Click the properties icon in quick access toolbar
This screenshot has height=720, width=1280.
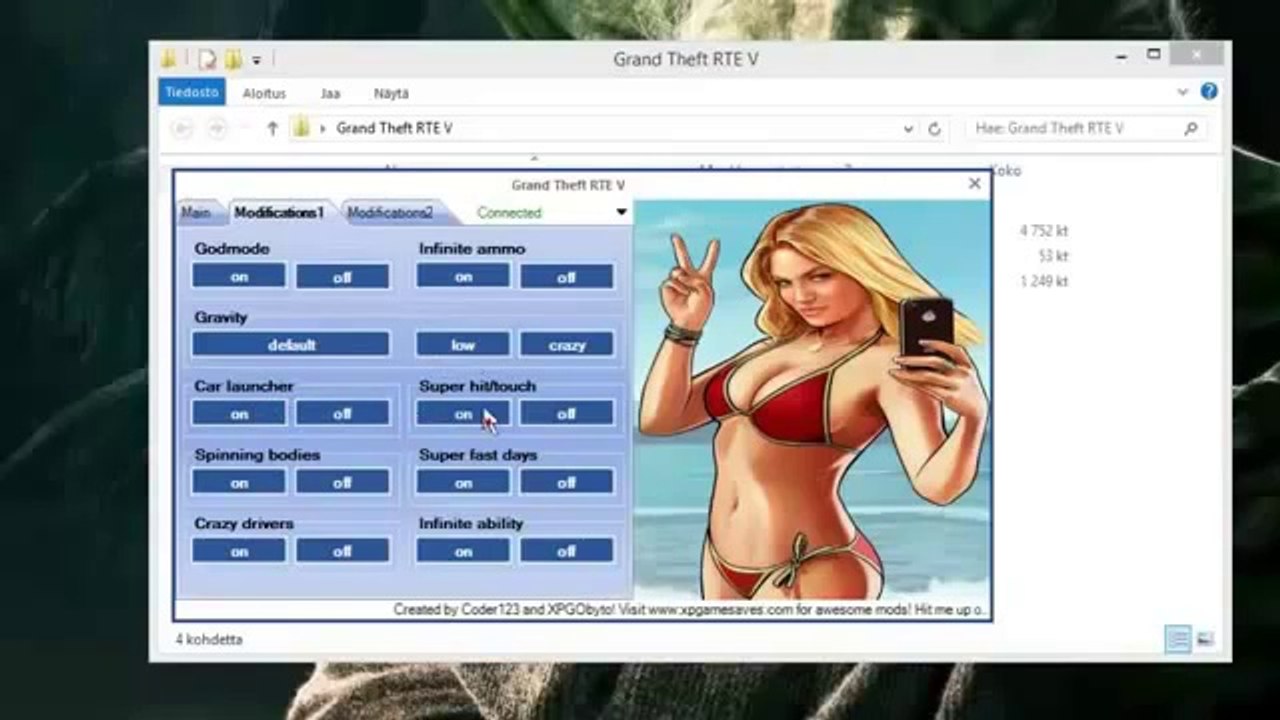tap(207, 59)
